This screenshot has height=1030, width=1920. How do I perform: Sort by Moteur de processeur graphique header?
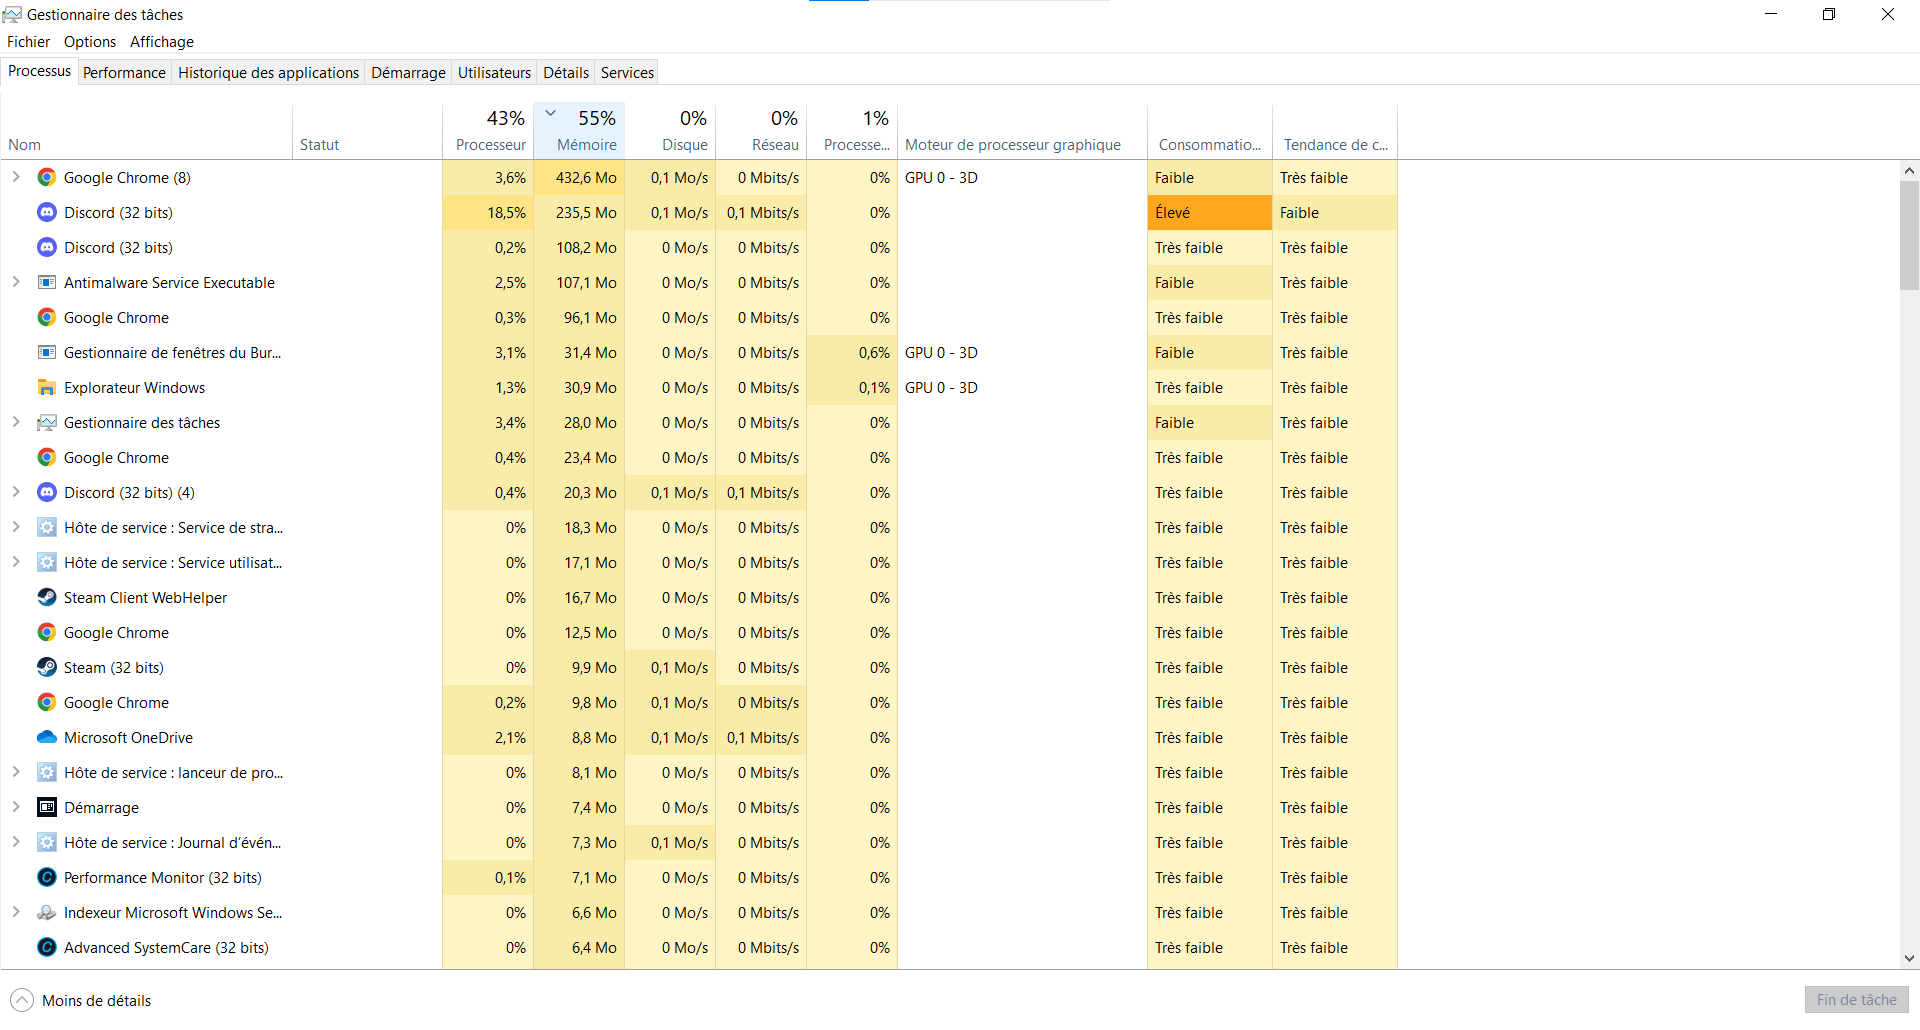[1022, 131]
